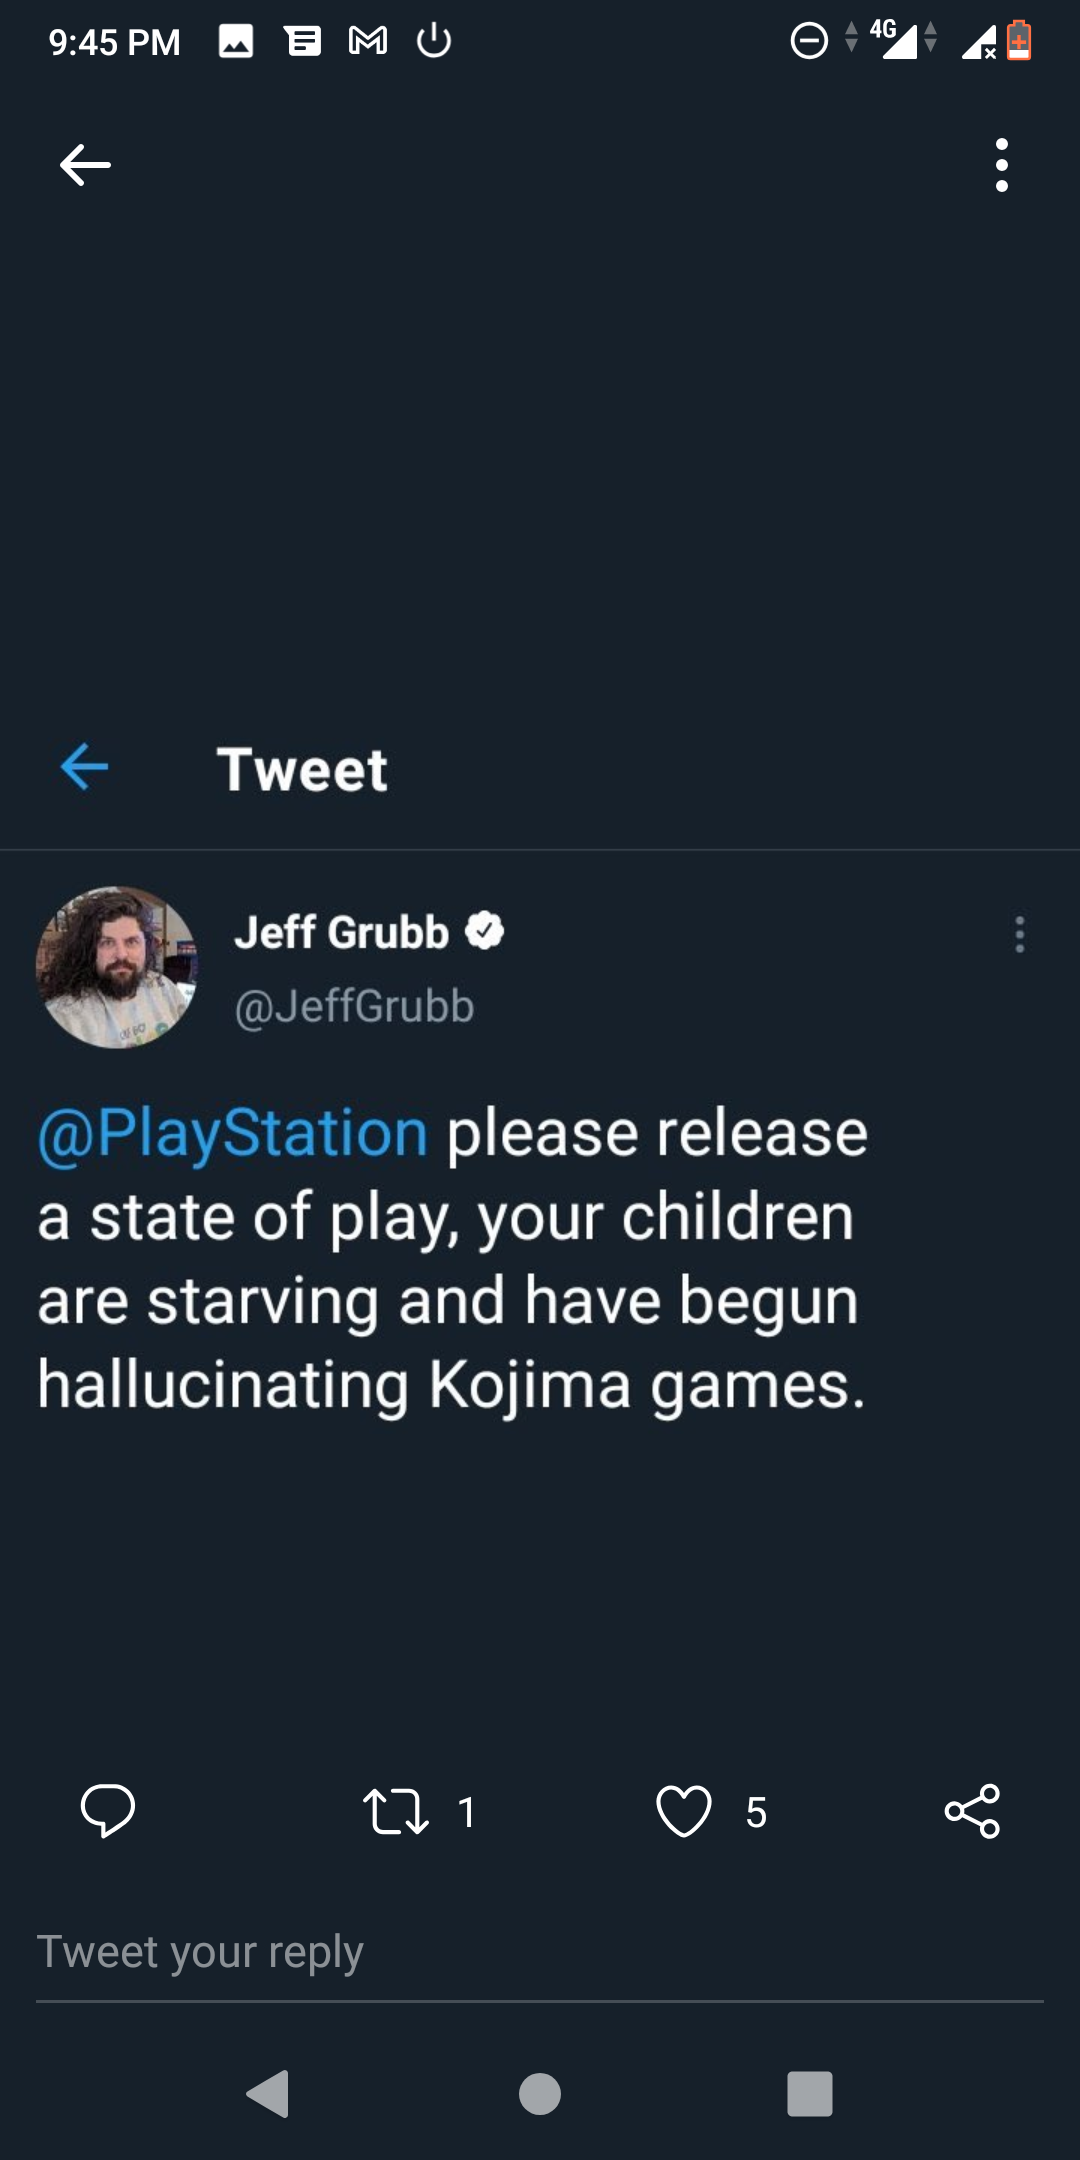Tap the blue back arrow beside Tweet
Screen dimensions: 1080x2160
click(84, 767)
